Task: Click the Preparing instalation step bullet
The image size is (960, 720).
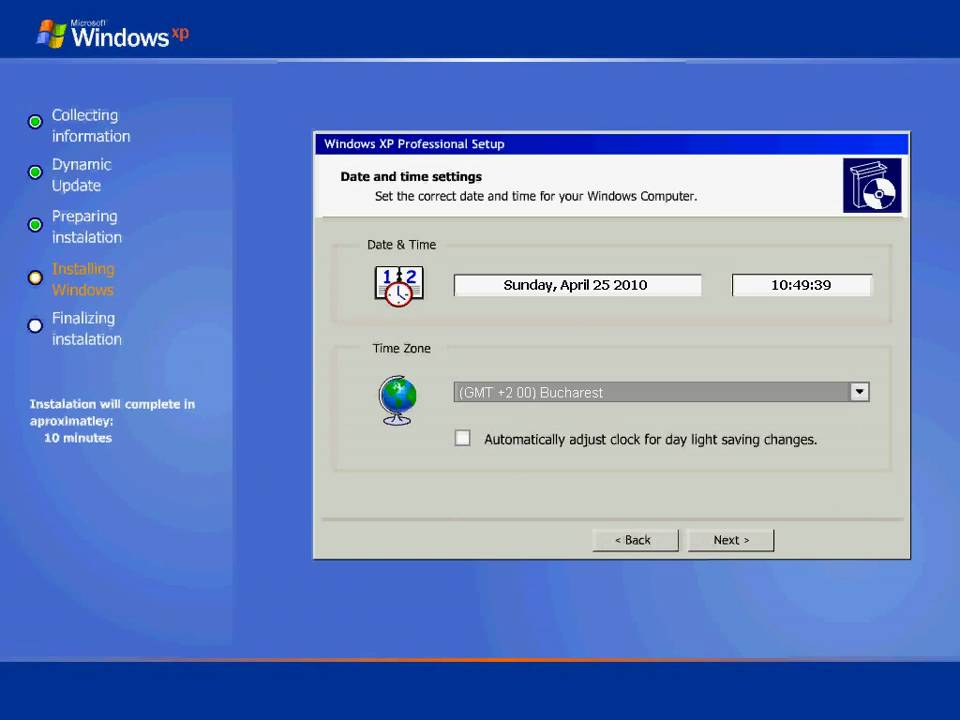Action: tap(36, 225)
